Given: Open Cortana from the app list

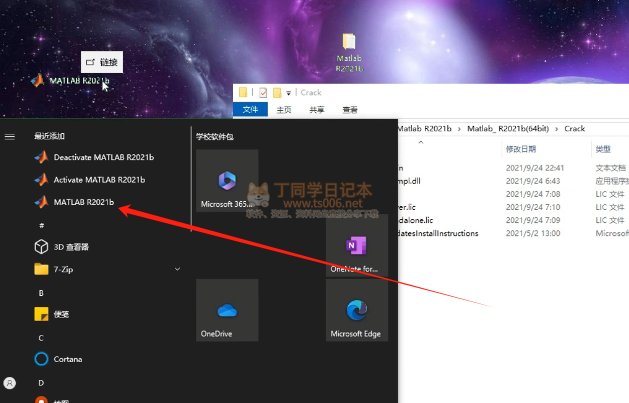Looking at the screenshot, I should 67,359.
